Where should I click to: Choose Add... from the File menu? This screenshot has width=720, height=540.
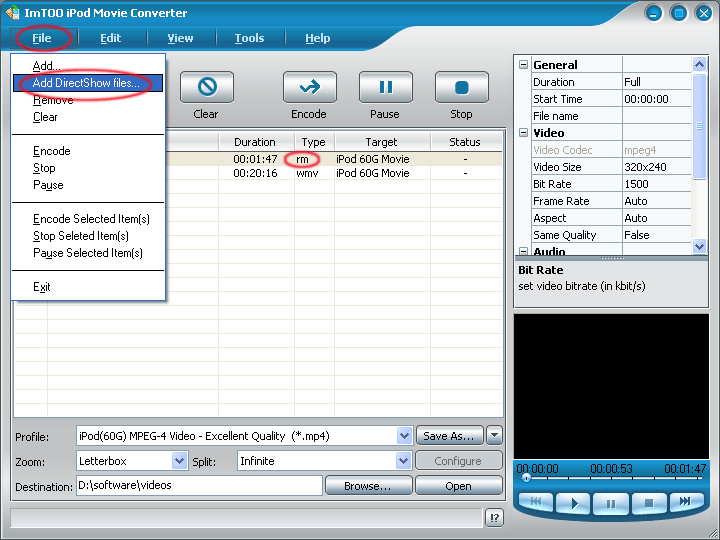coord(88,66)
